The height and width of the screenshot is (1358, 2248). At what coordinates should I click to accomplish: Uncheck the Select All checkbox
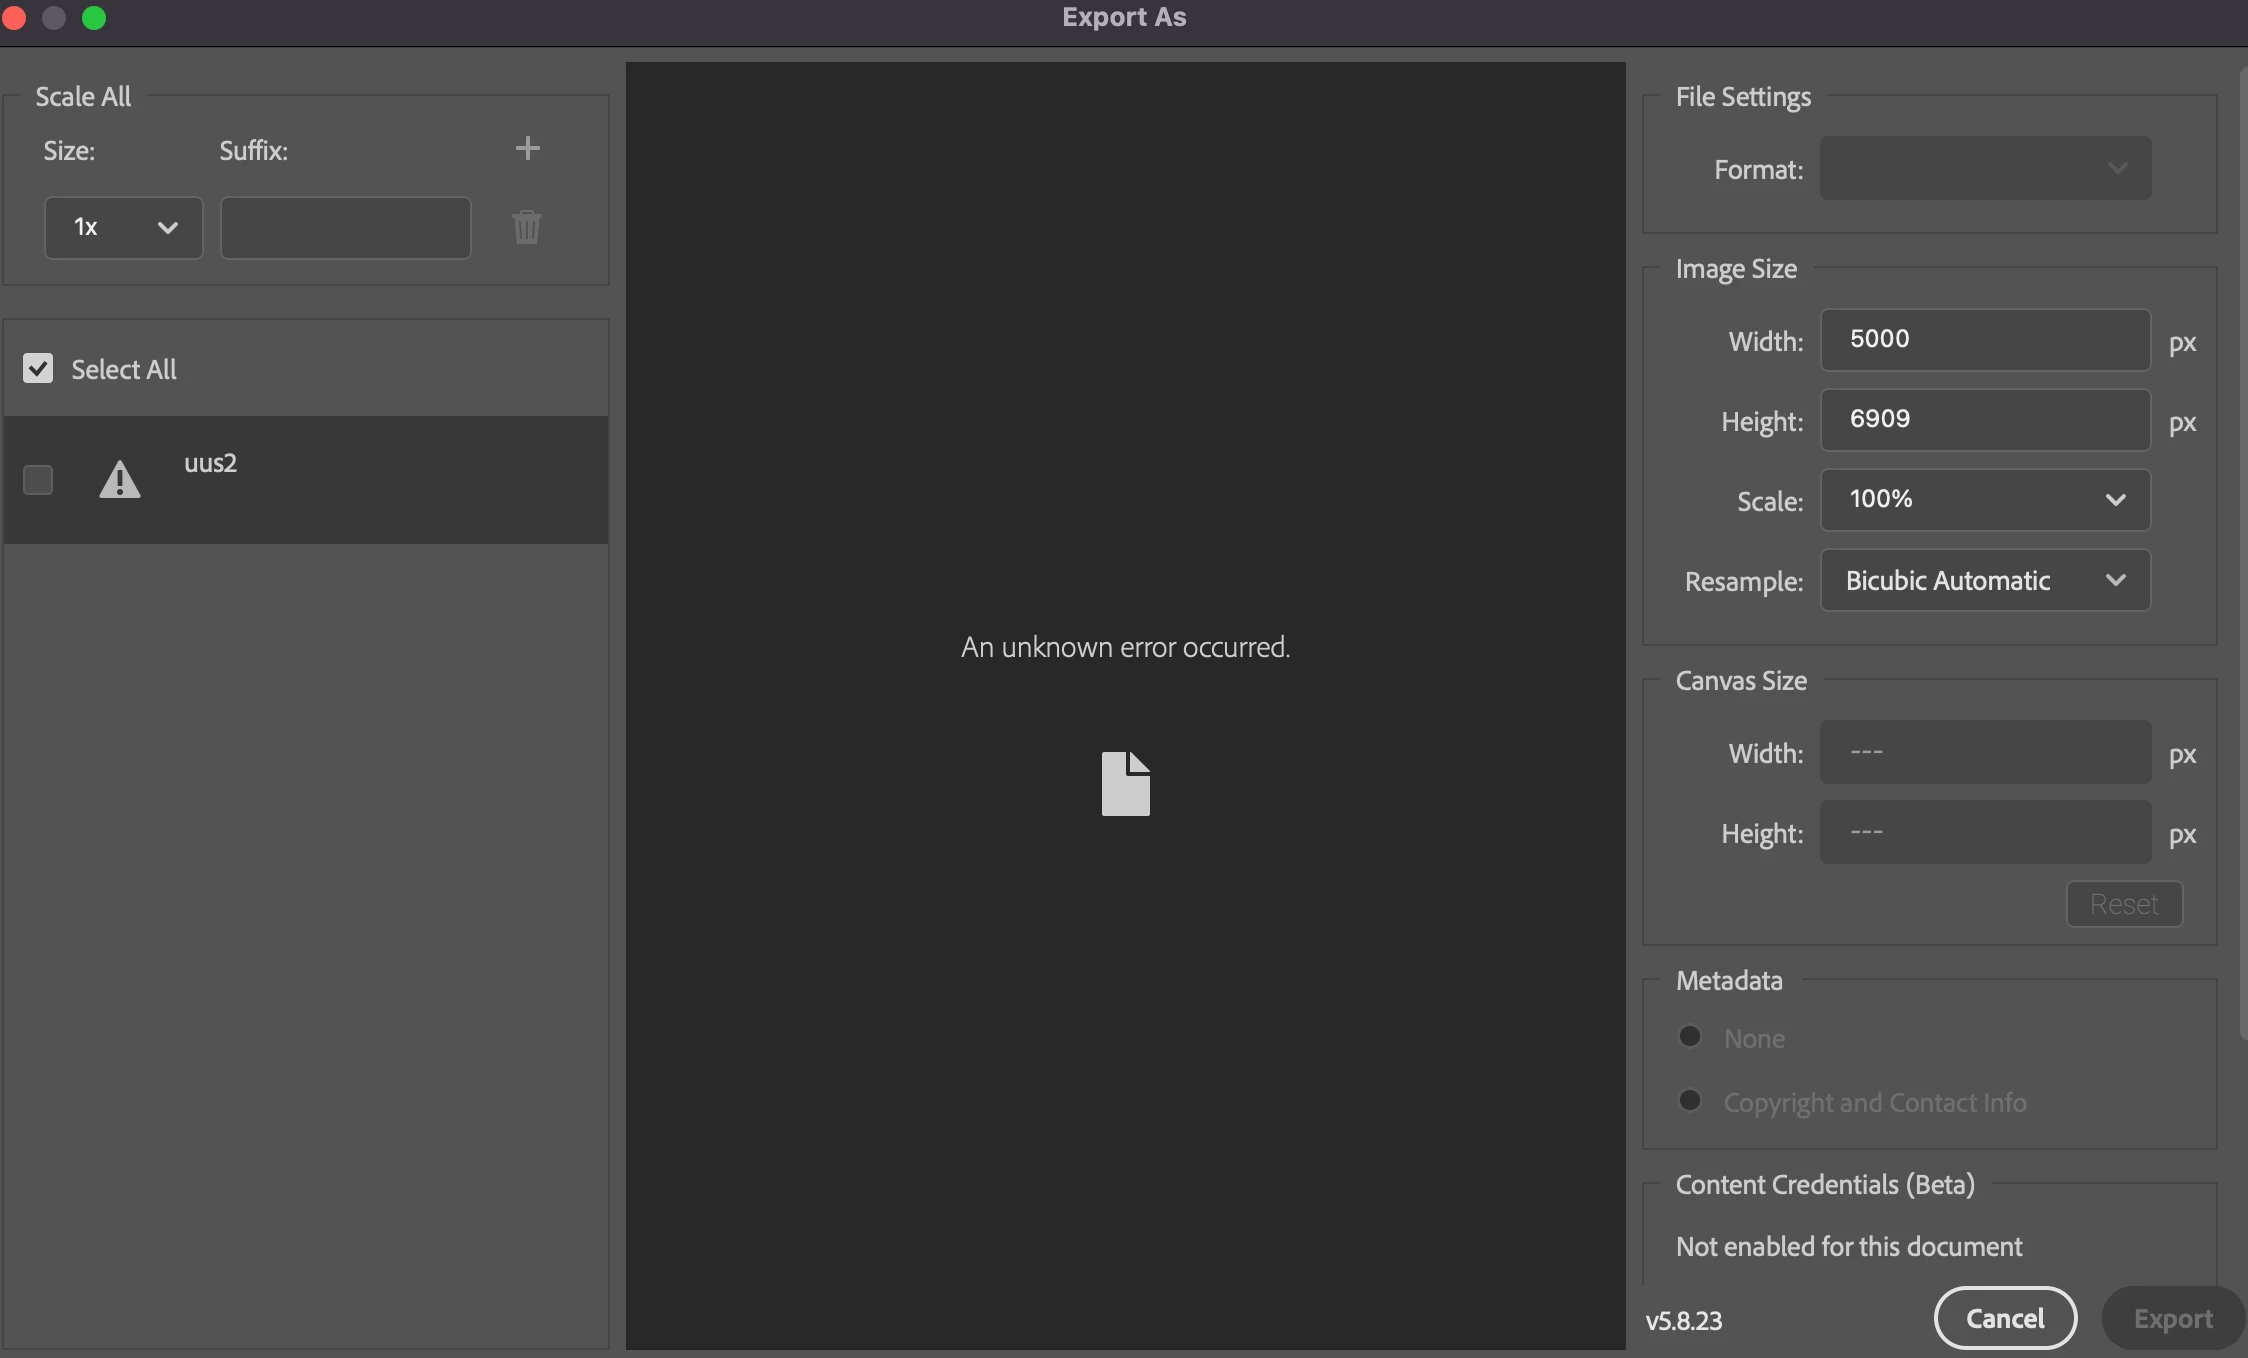pos(38,369)
